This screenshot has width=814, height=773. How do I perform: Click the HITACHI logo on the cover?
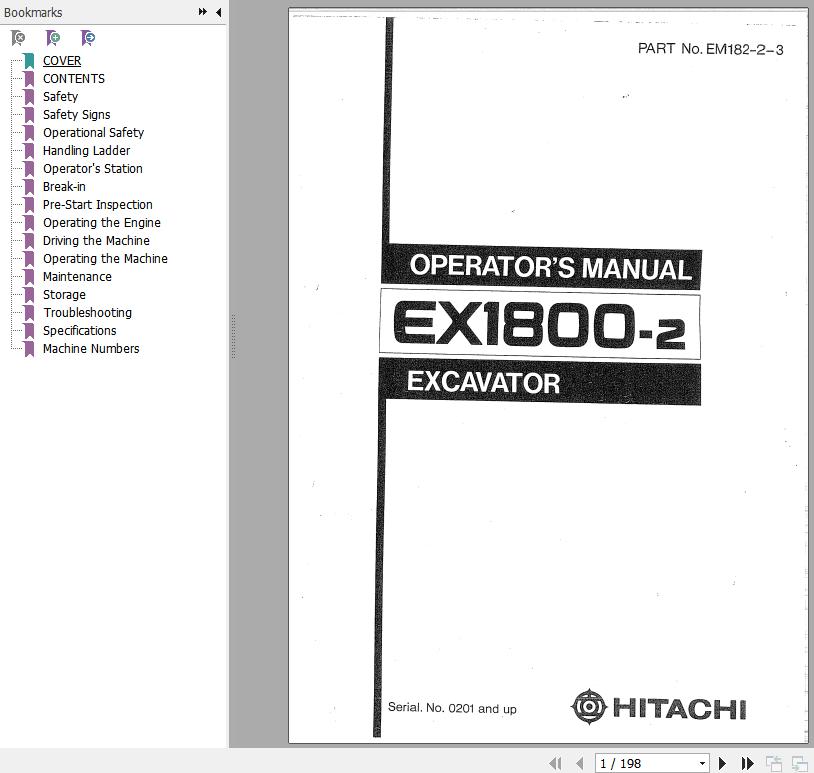pyautogui.click(x=658, y=707)
